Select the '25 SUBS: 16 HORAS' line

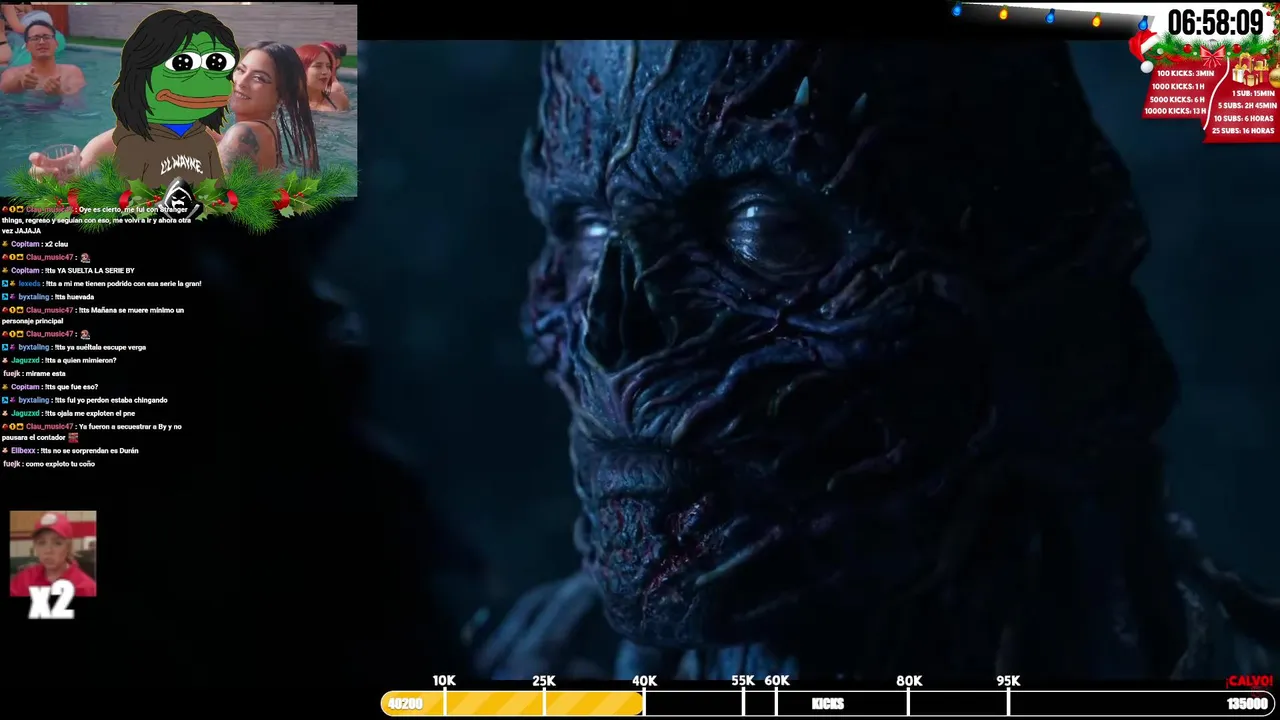(1243, 130)
